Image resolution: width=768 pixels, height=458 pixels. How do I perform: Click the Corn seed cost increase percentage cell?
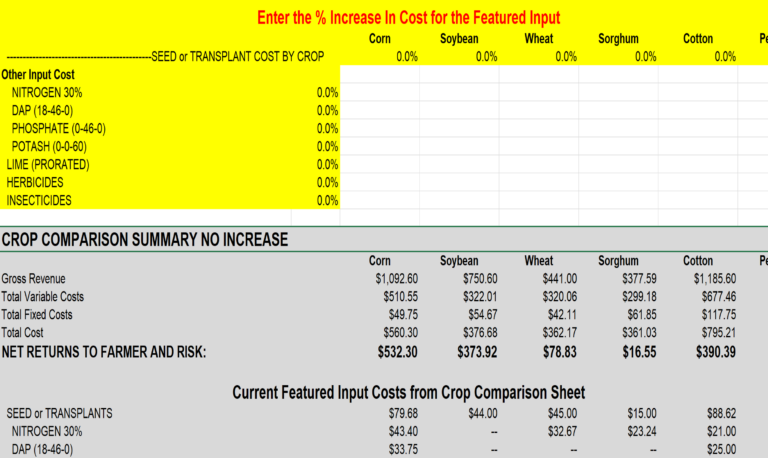coord(380,57)
